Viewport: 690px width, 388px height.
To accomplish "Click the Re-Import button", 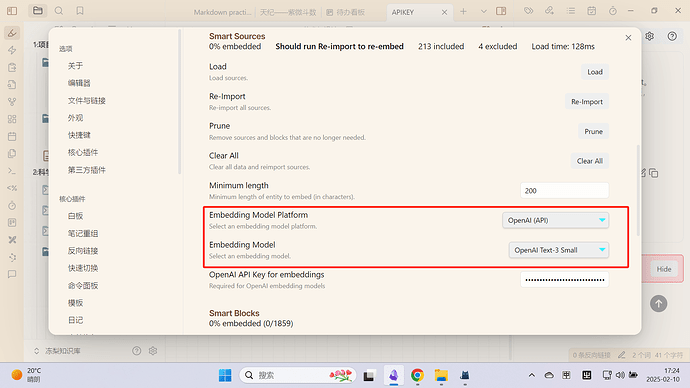I will pyautogui.click(x=587, y=102).
